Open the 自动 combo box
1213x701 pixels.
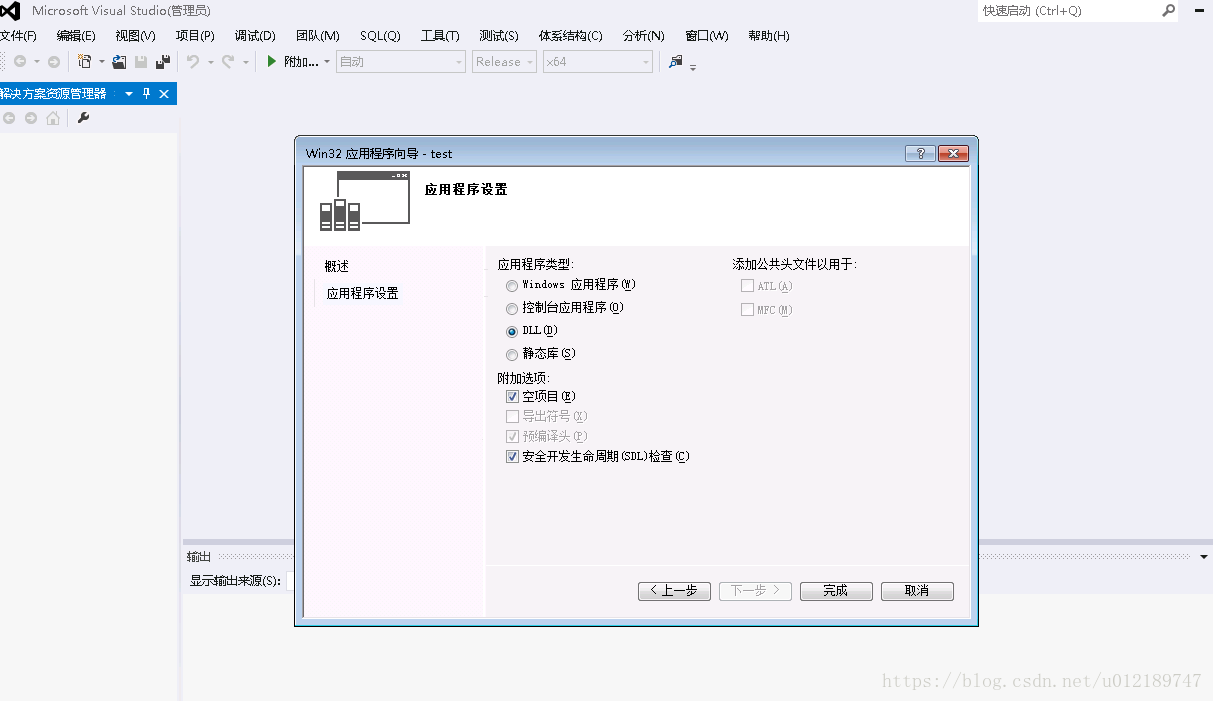tap(401, 62)
